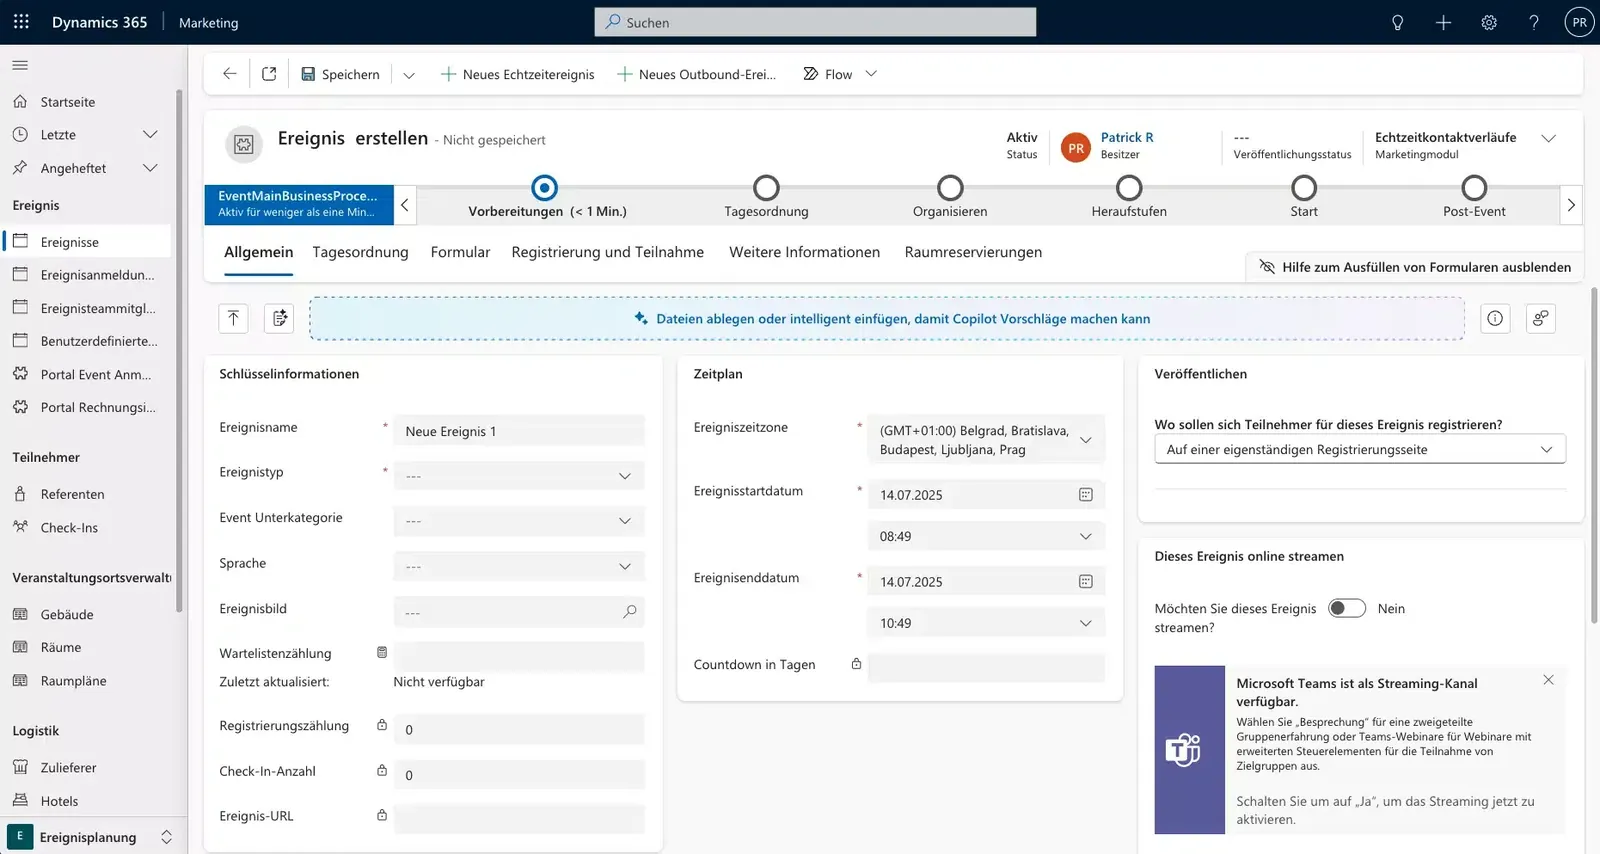This screenshot has height=854, width=1600.
Task: Open the settings gear icon
Action: (1489, 22)
